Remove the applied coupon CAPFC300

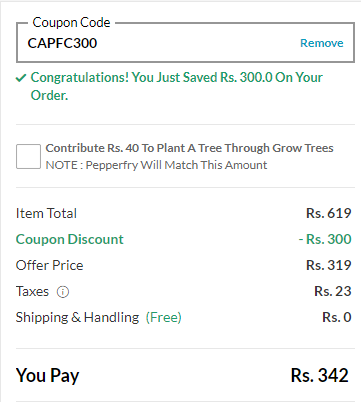322,43
